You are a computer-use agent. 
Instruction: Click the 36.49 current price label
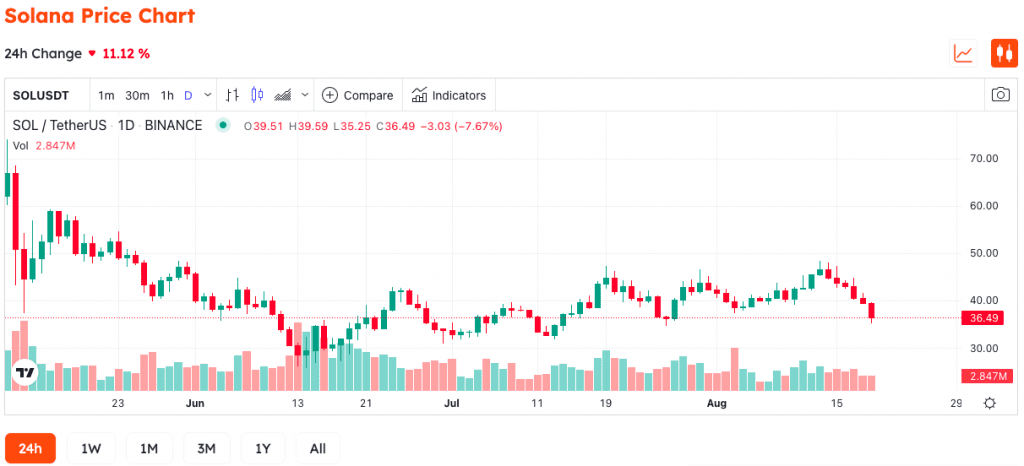point(986,318)
